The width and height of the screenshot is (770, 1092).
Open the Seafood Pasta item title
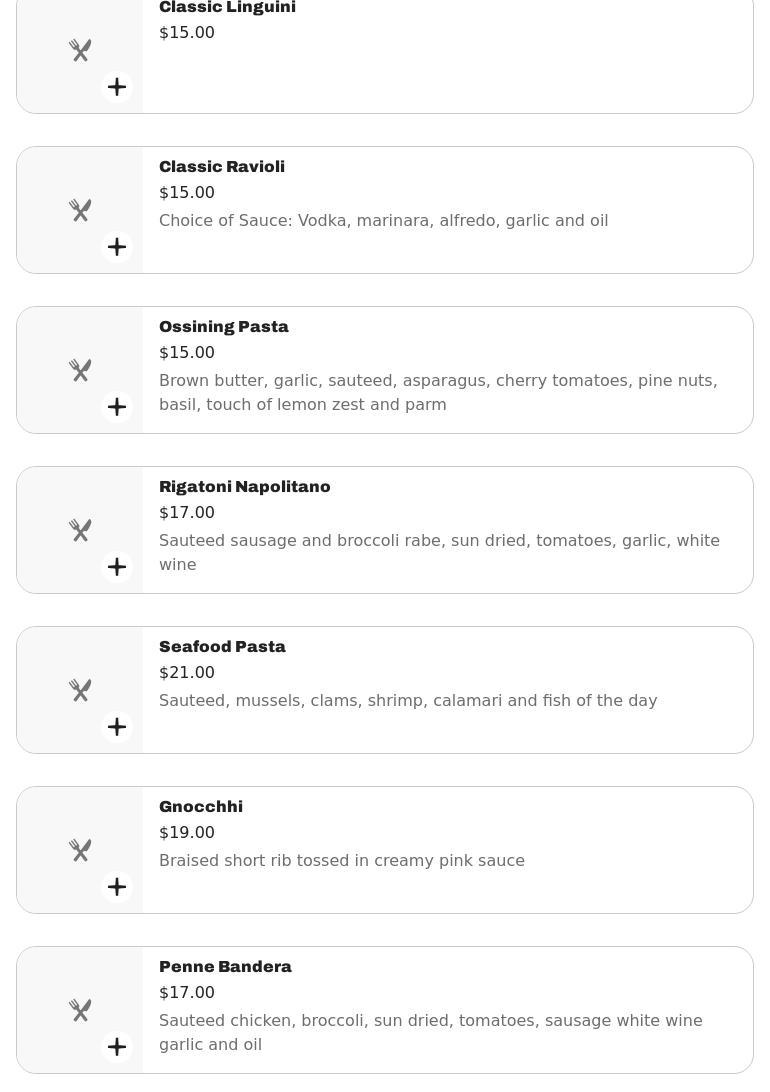222,647
